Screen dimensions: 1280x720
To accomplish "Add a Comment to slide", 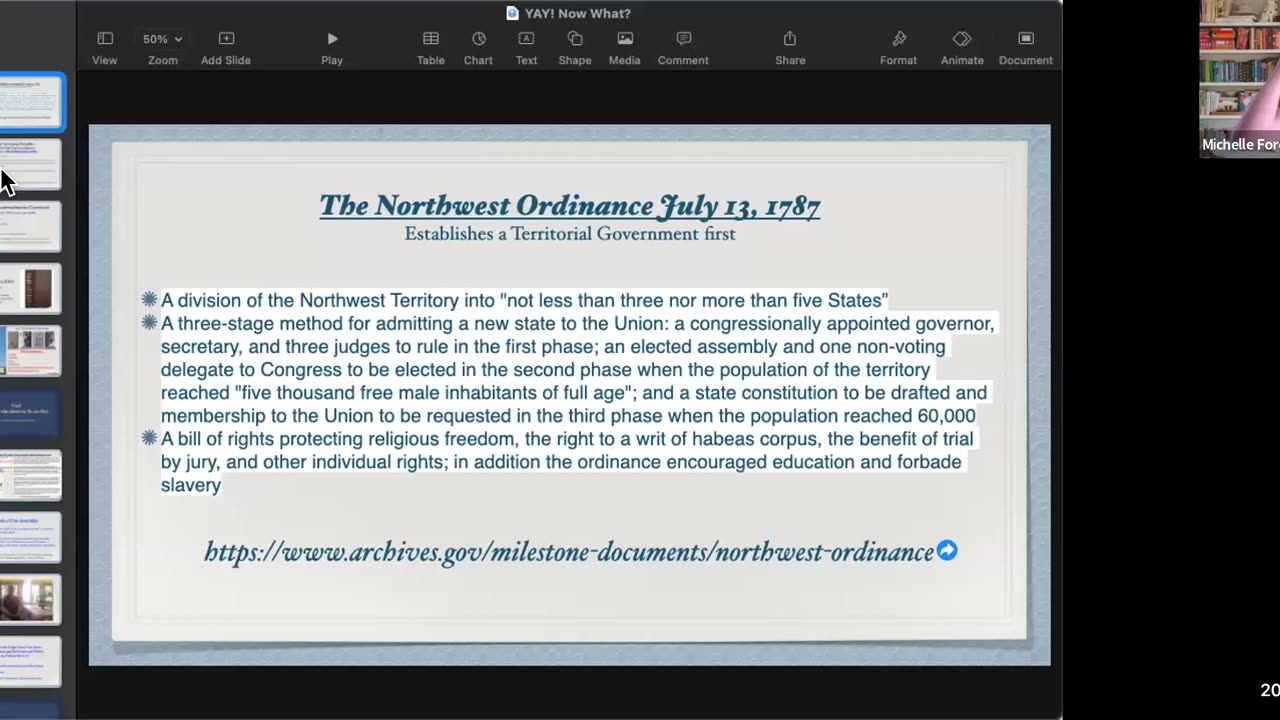I will tap(683, 47).
